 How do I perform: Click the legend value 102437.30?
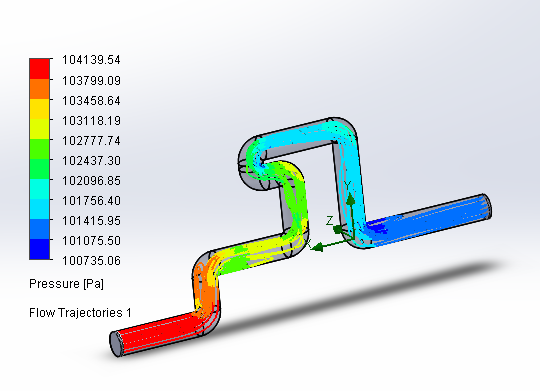(91, 161)
